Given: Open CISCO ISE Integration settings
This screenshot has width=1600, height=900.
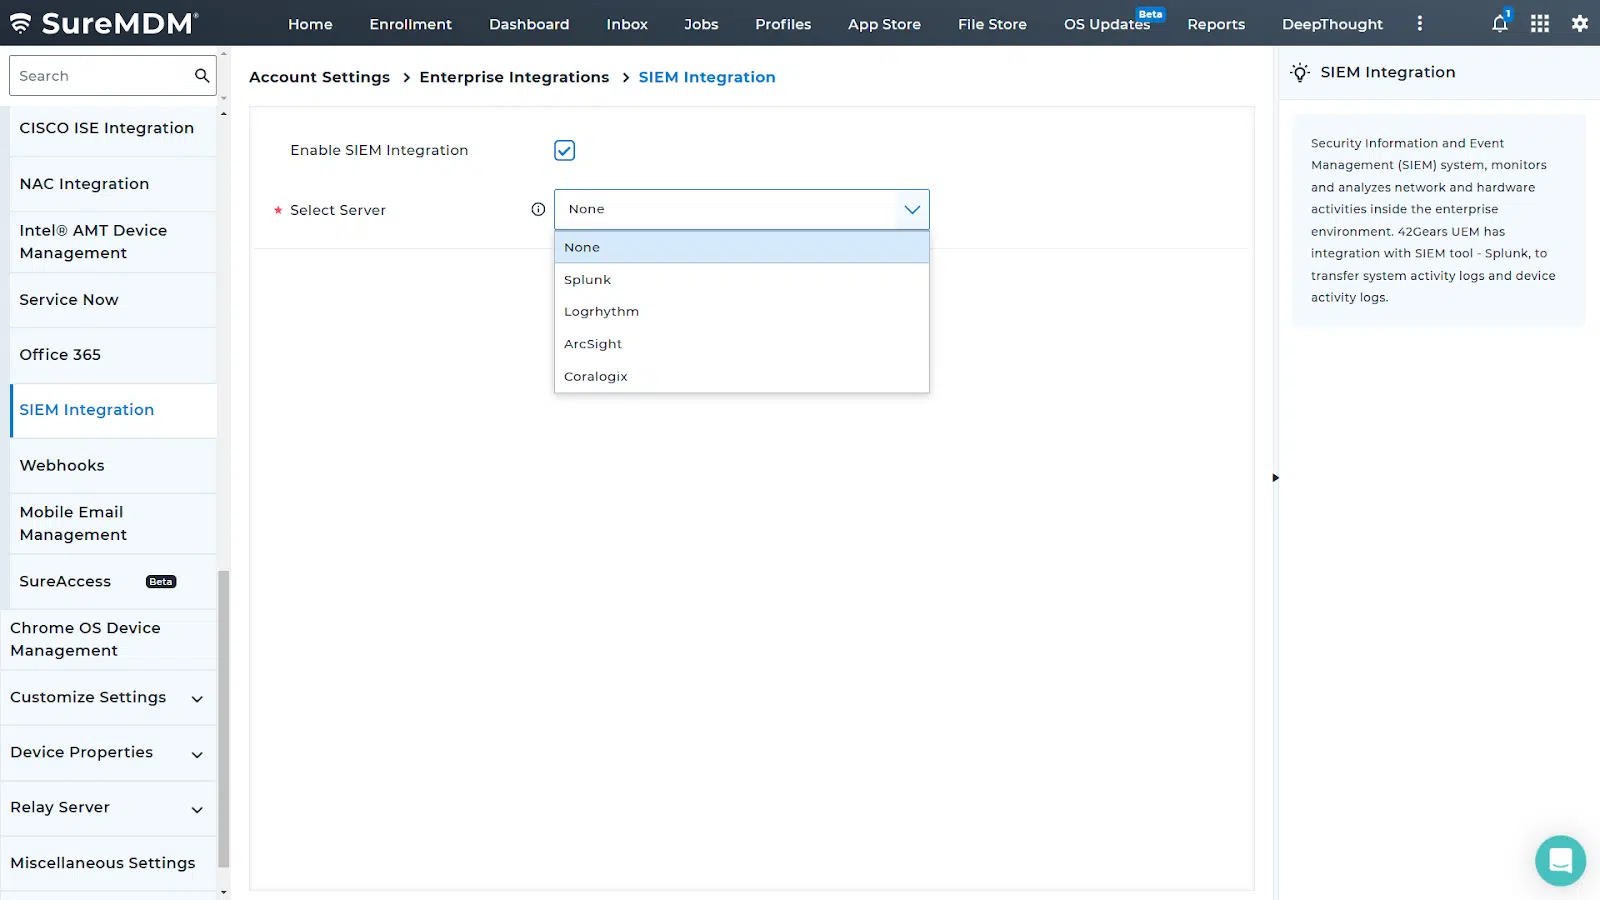Looking at the screenshot, I should point(113,128).
